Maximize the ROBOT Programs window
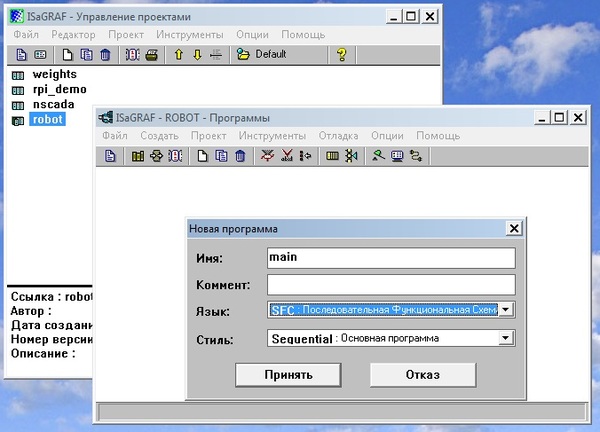600x432 pixels. click(559, 117)
